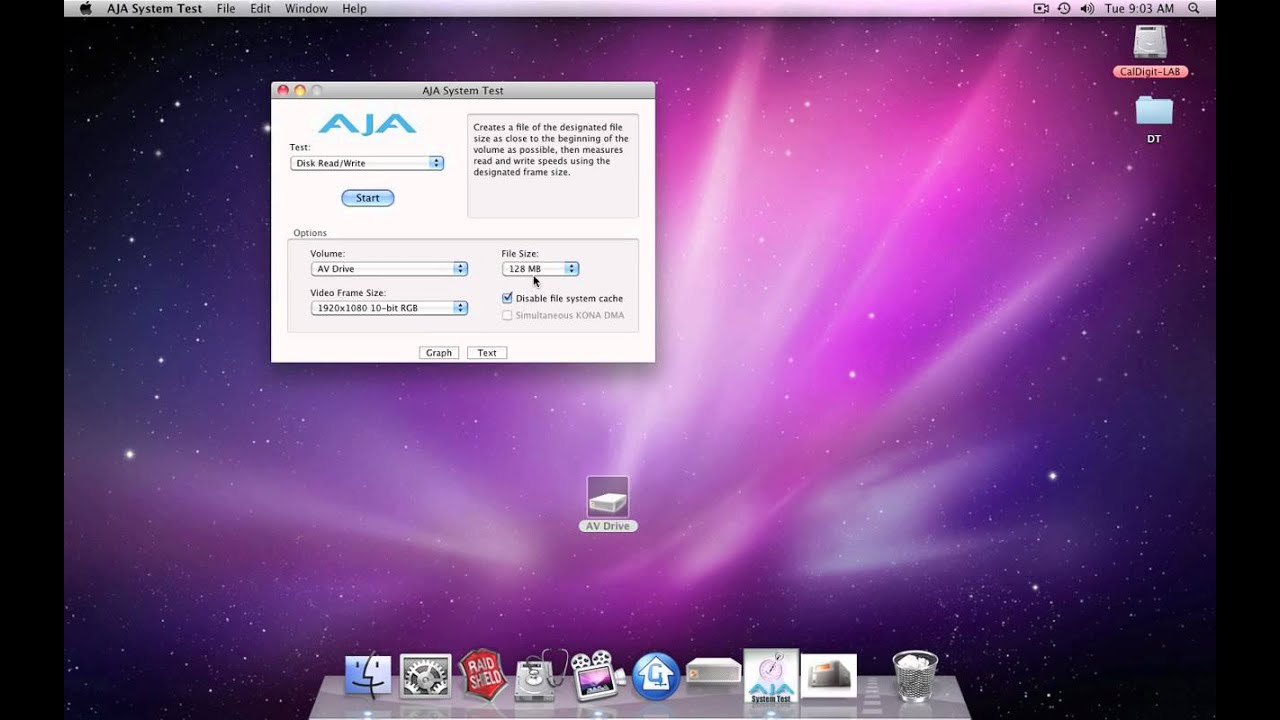
Task: Open the AJA System Test application menu
Action: pos(154,8)
